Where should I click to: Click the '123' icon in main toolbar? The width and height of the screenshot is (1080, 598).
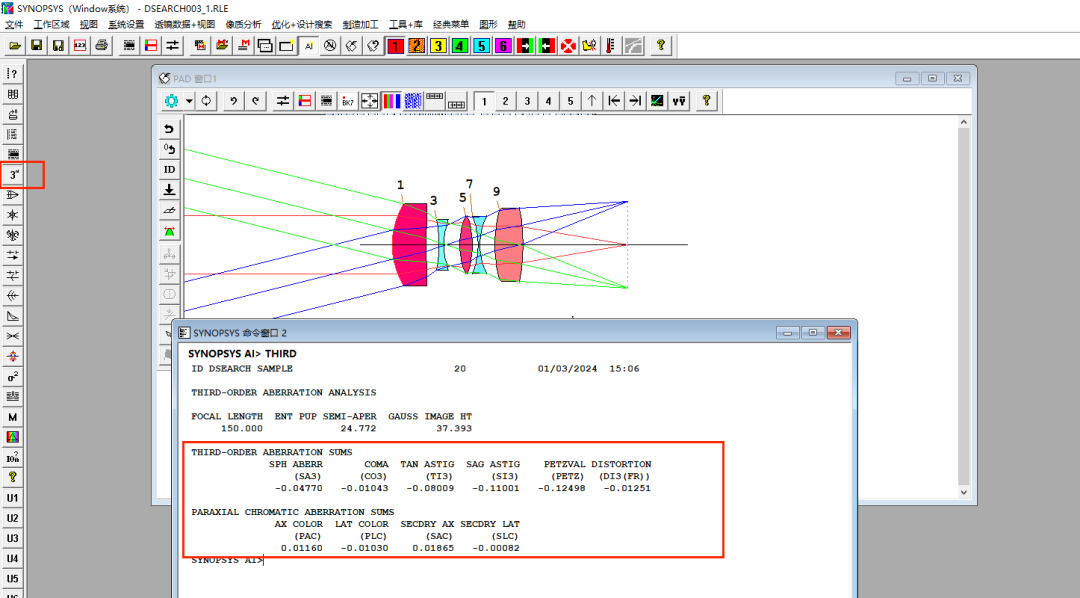pyautogui.click(x=80, y=45)
